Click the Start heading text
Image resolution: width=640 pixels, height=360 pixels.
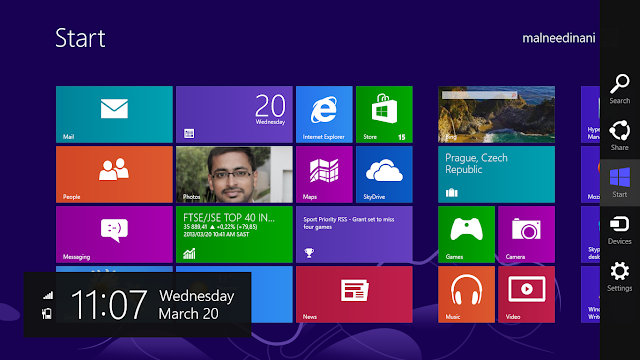[x=80, y=38]
